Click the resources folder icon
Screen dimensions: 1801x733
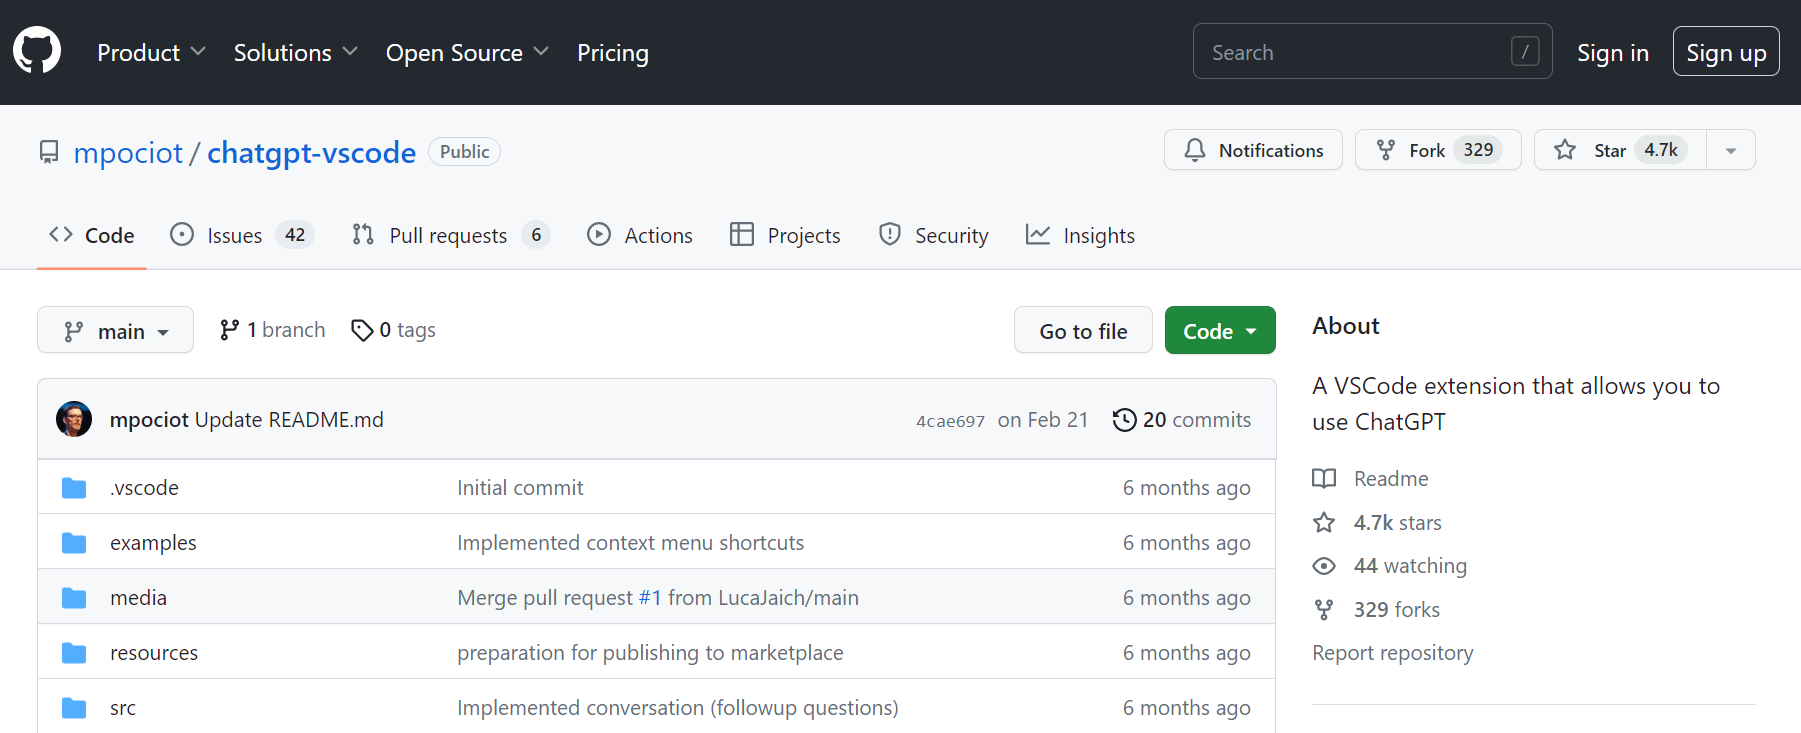74,653
